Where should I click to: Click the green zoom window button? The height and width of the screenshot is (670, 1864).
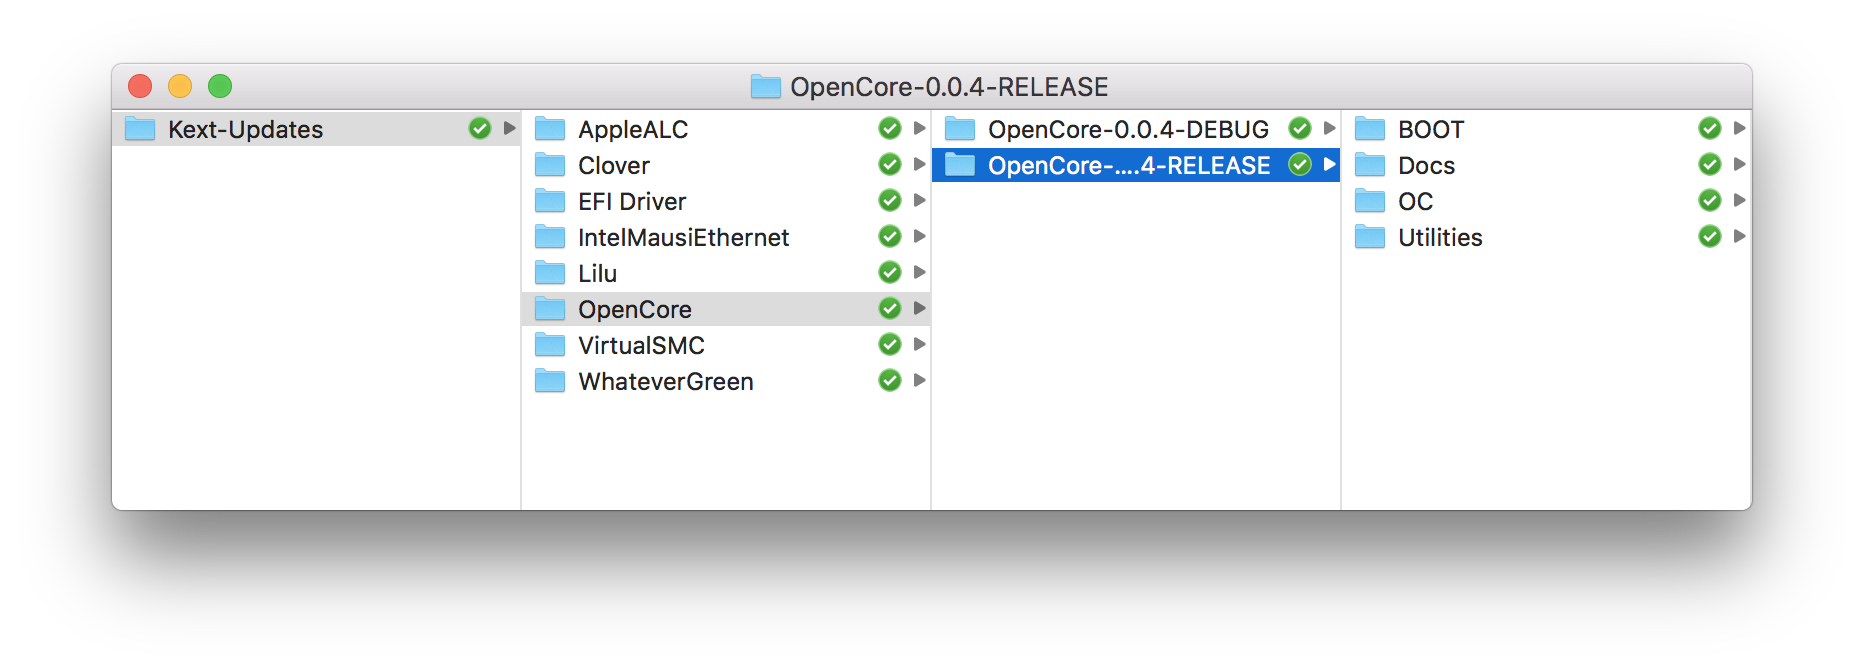pos(220,86)
